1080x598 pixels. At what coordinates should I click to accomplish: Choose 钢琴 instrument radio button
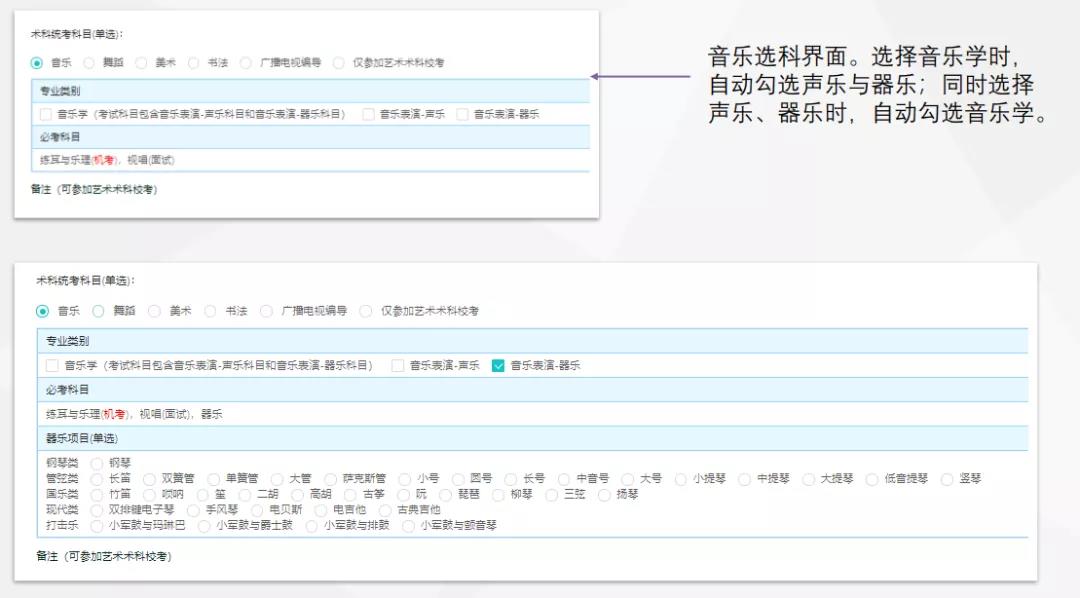(97, 464)
